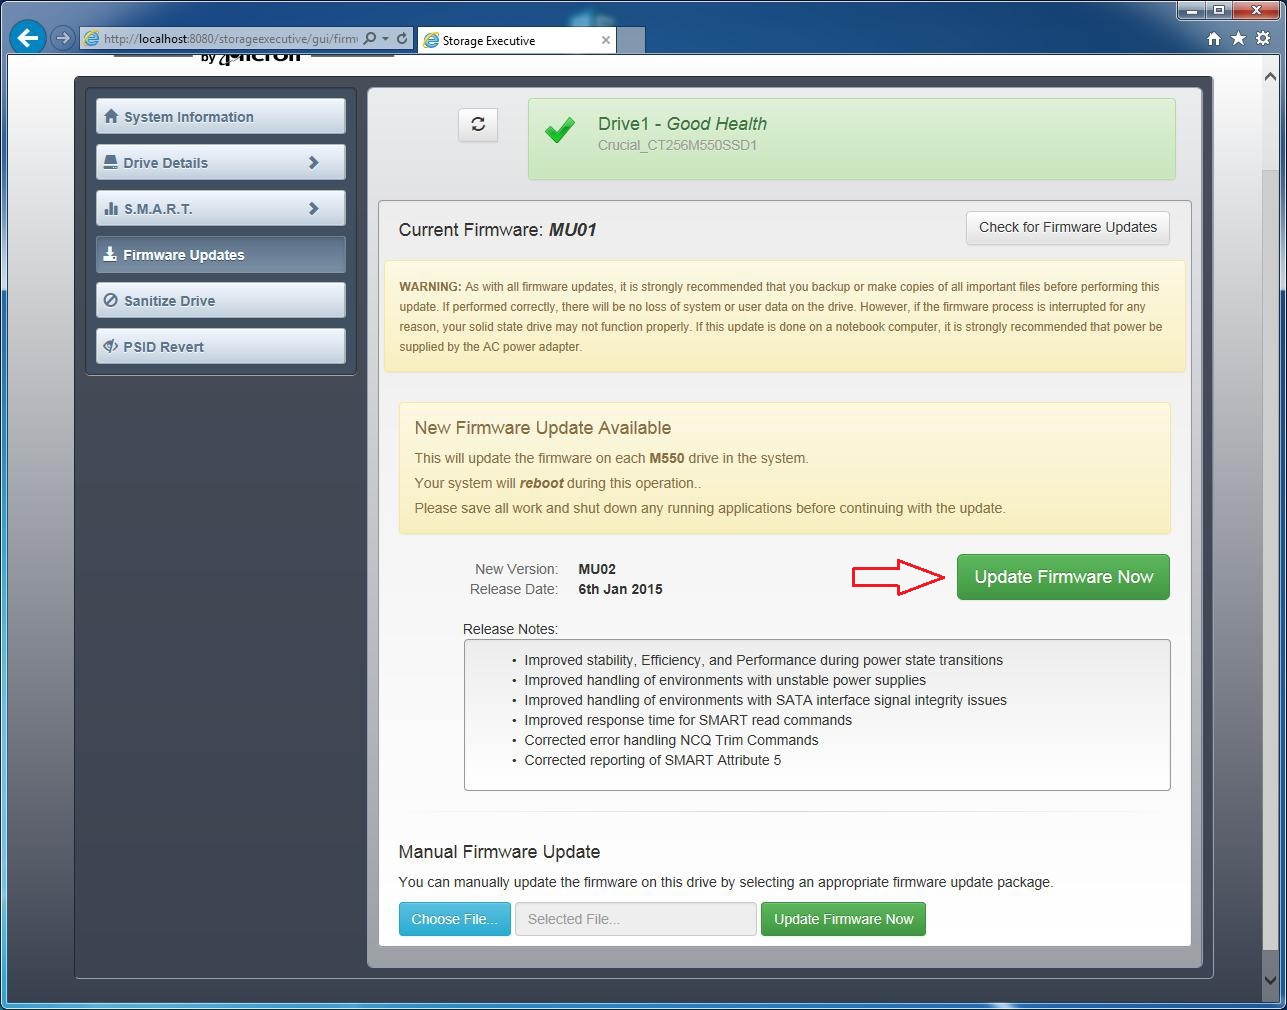Open Sanitize Drive in sidebar
1287x1010 pixels.
point(221,300)
